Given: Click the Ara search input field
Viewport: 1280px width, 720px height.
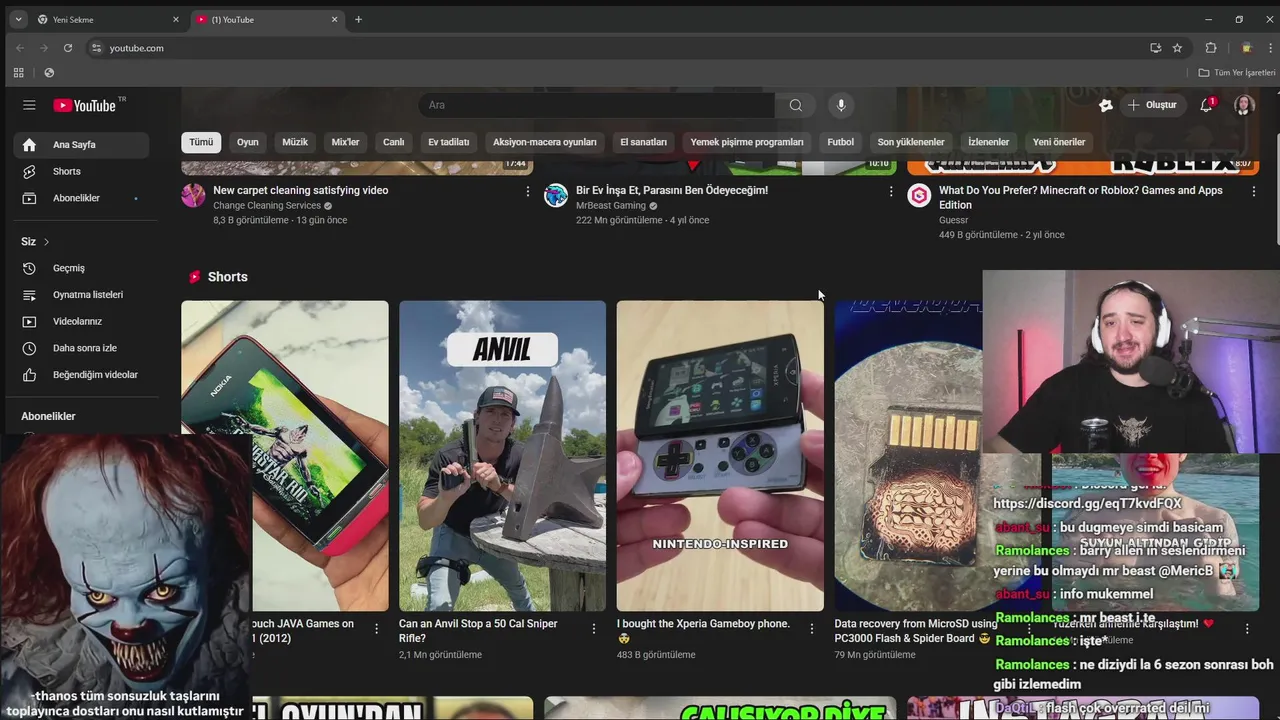Looking at the screenshot, I should tap(597, 105).
